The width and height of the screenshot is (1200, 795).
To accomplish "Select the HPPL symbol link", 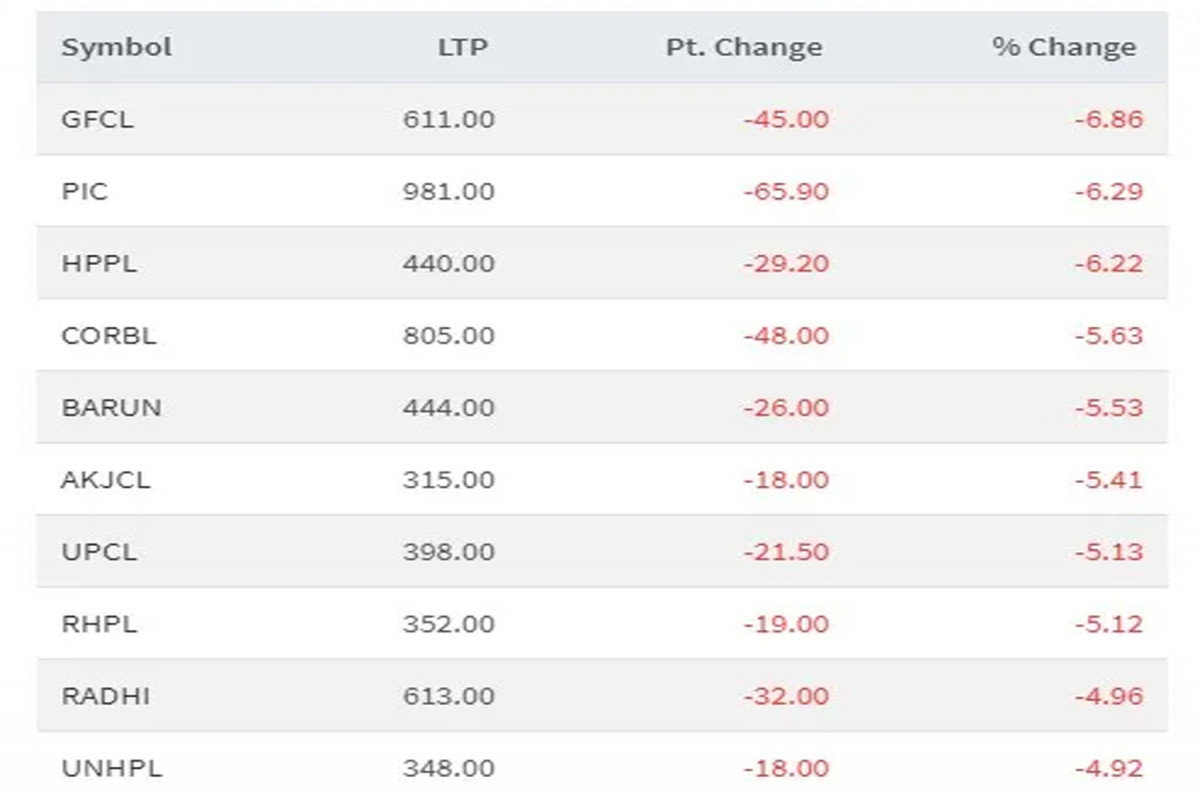I will click(x=99, y=263).
